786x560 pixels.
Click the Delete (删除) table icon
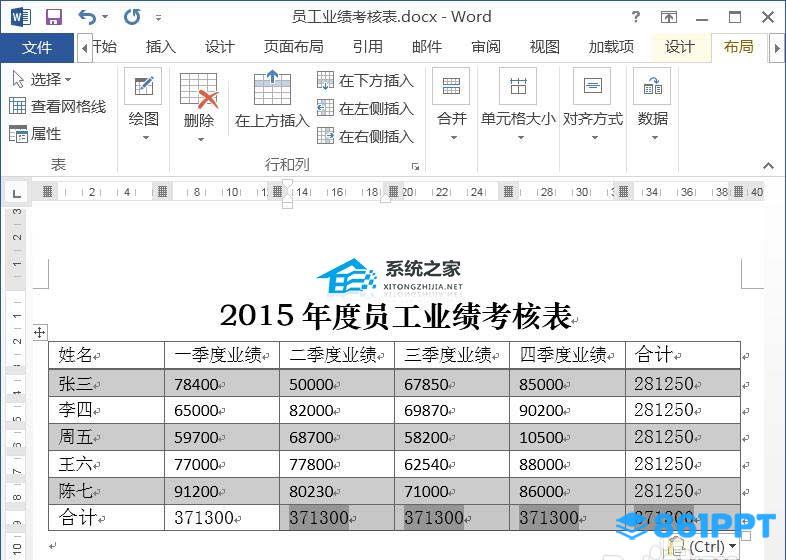coord(199,91)
